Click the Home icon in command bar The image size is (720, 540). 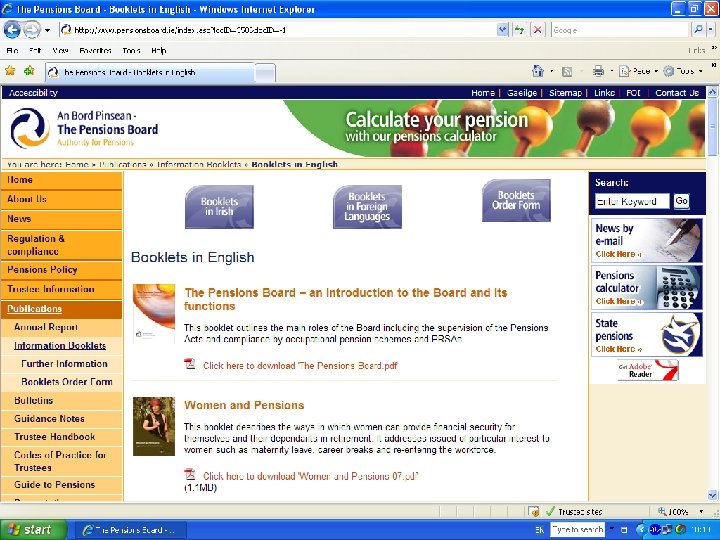tap(538, 71)
